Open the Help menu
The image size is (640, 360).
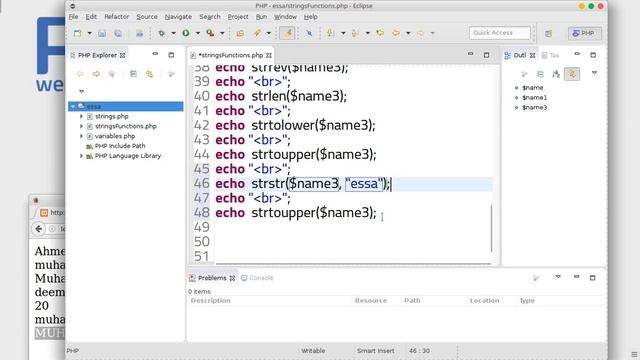click(x=311, y=17)
